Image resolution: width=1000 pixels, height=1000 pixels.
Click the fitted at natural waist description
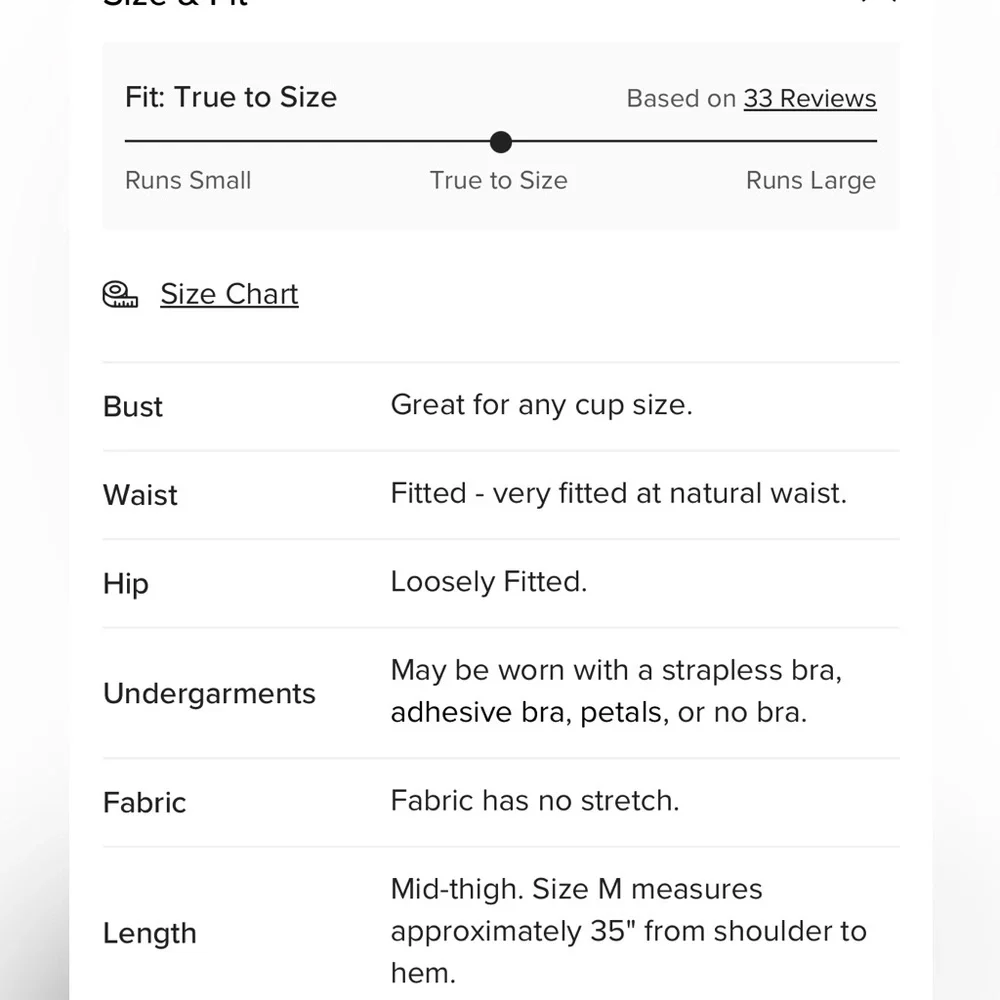tap(618, 494)
